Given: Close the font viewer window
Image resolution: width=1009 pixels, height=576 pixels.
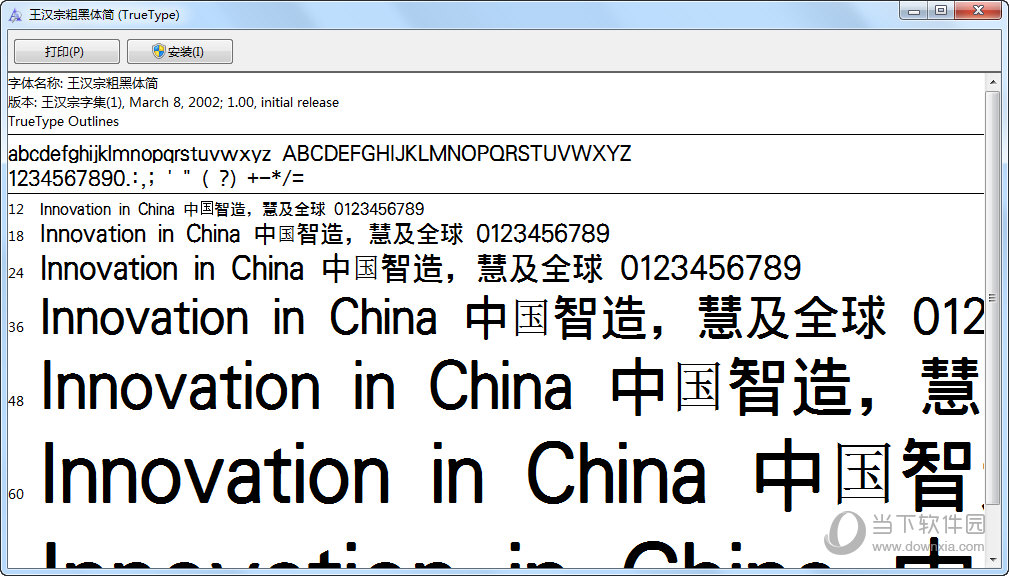Looking at the screenshot, I should (x=978, y=10).
